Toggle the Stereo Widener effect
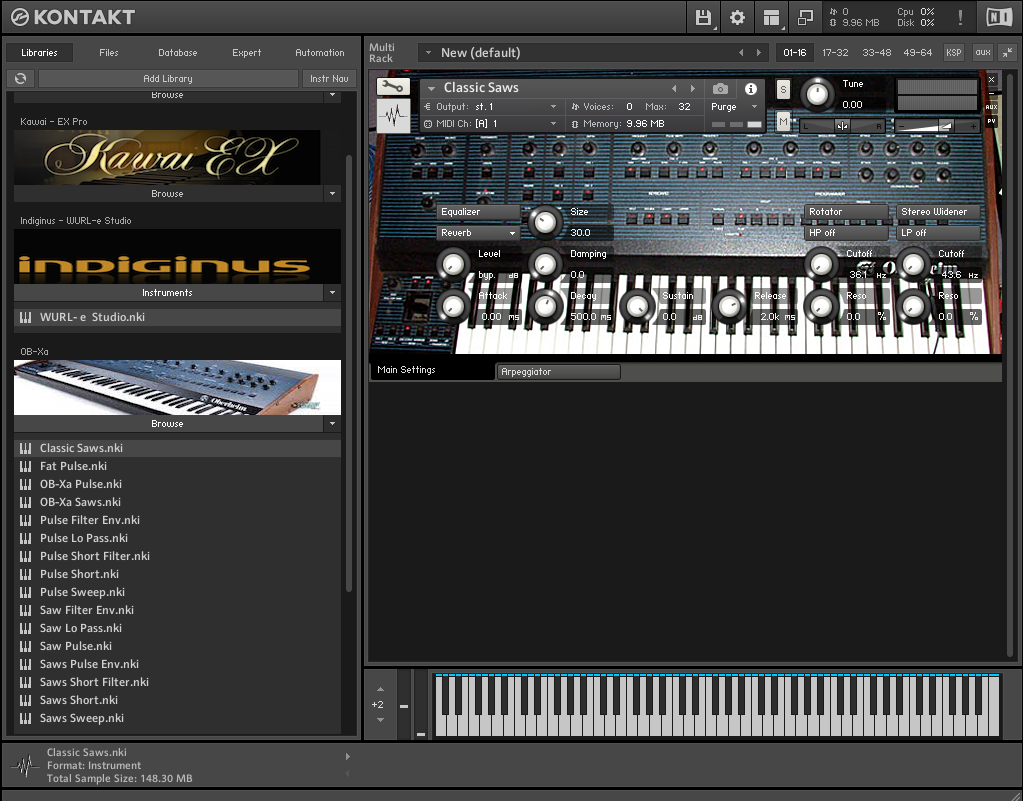 point(938,212)
